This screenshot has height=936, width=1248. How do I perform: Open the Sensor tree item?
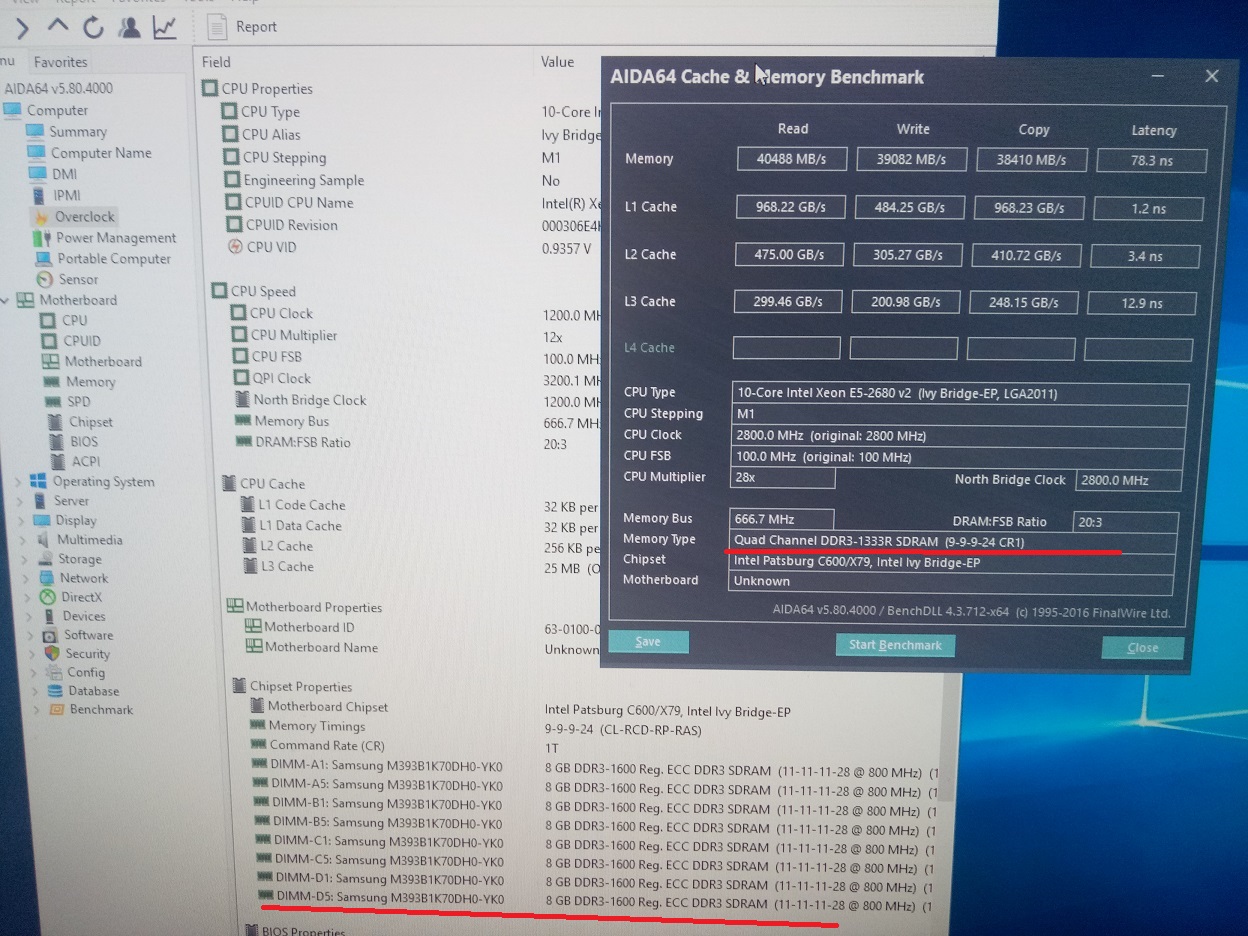pos(78,280)
